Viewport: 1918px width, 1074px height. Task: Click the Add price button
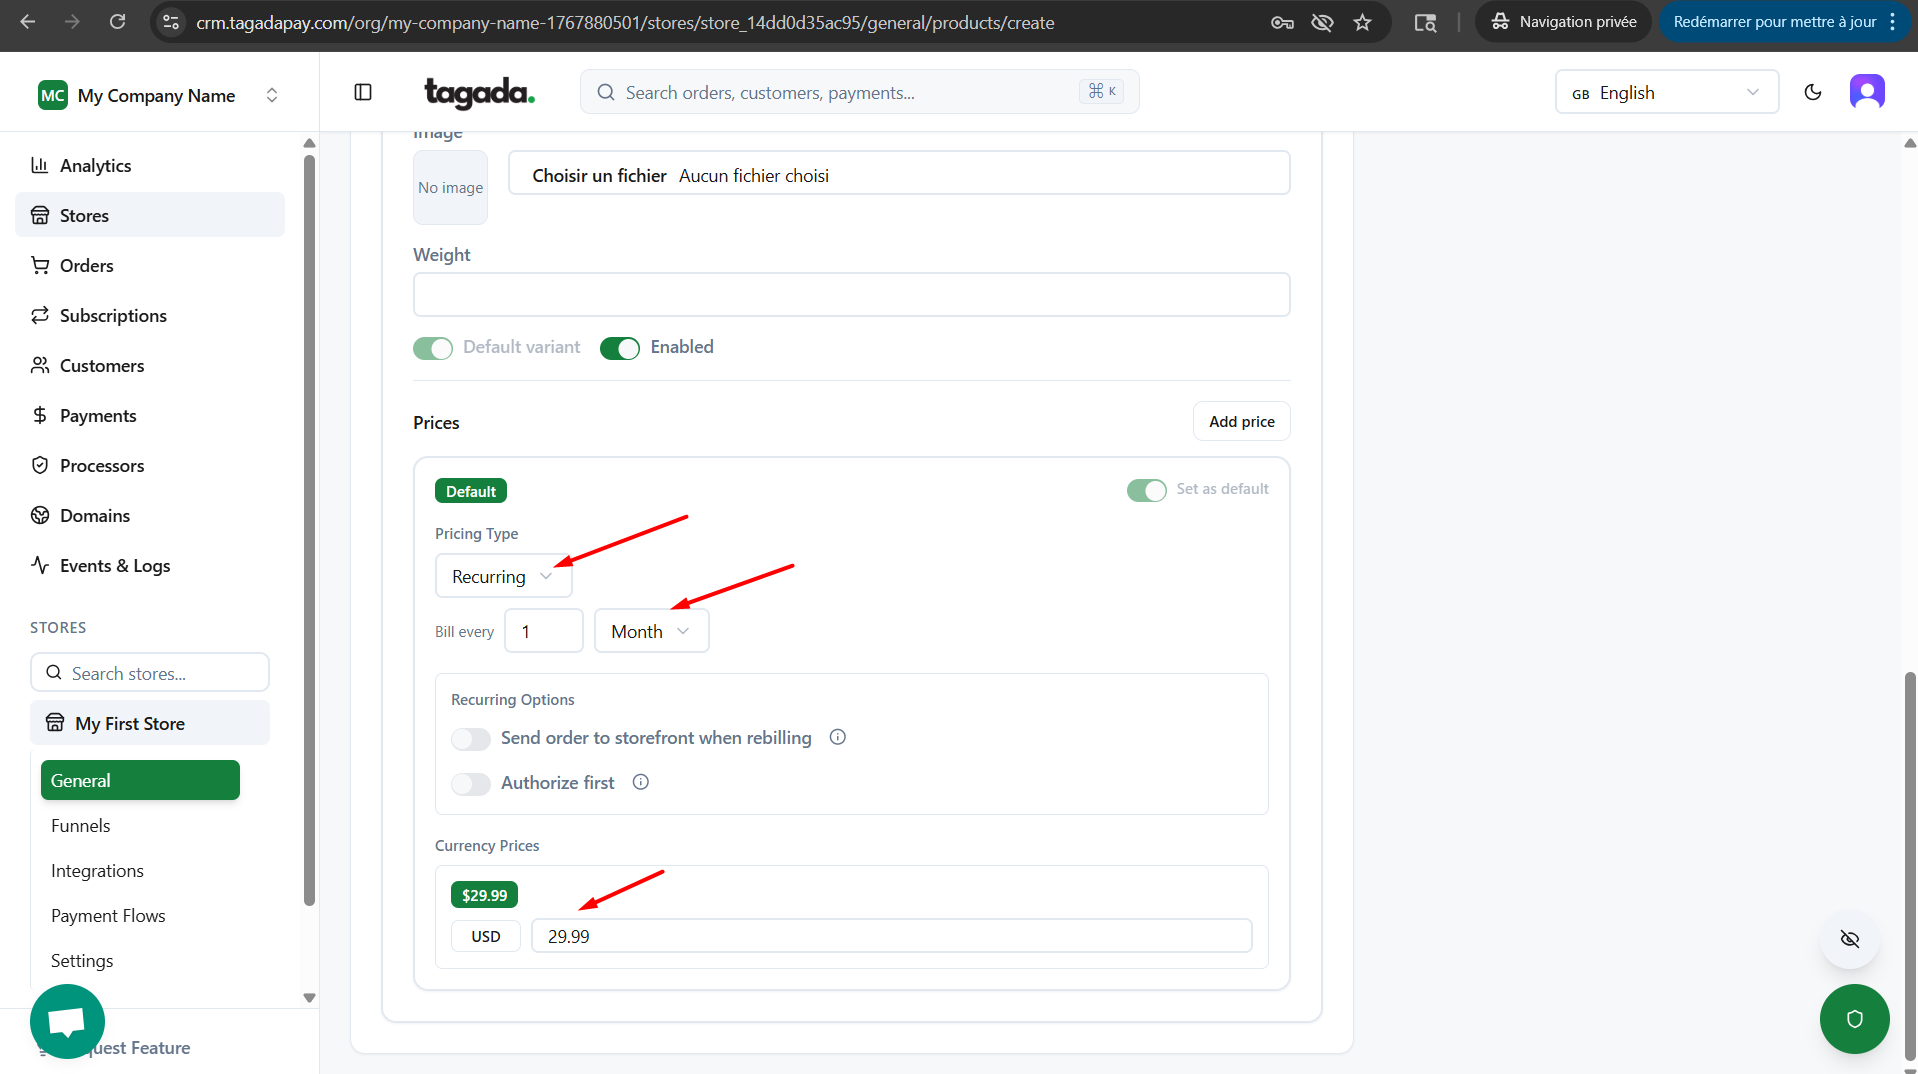1241,421
